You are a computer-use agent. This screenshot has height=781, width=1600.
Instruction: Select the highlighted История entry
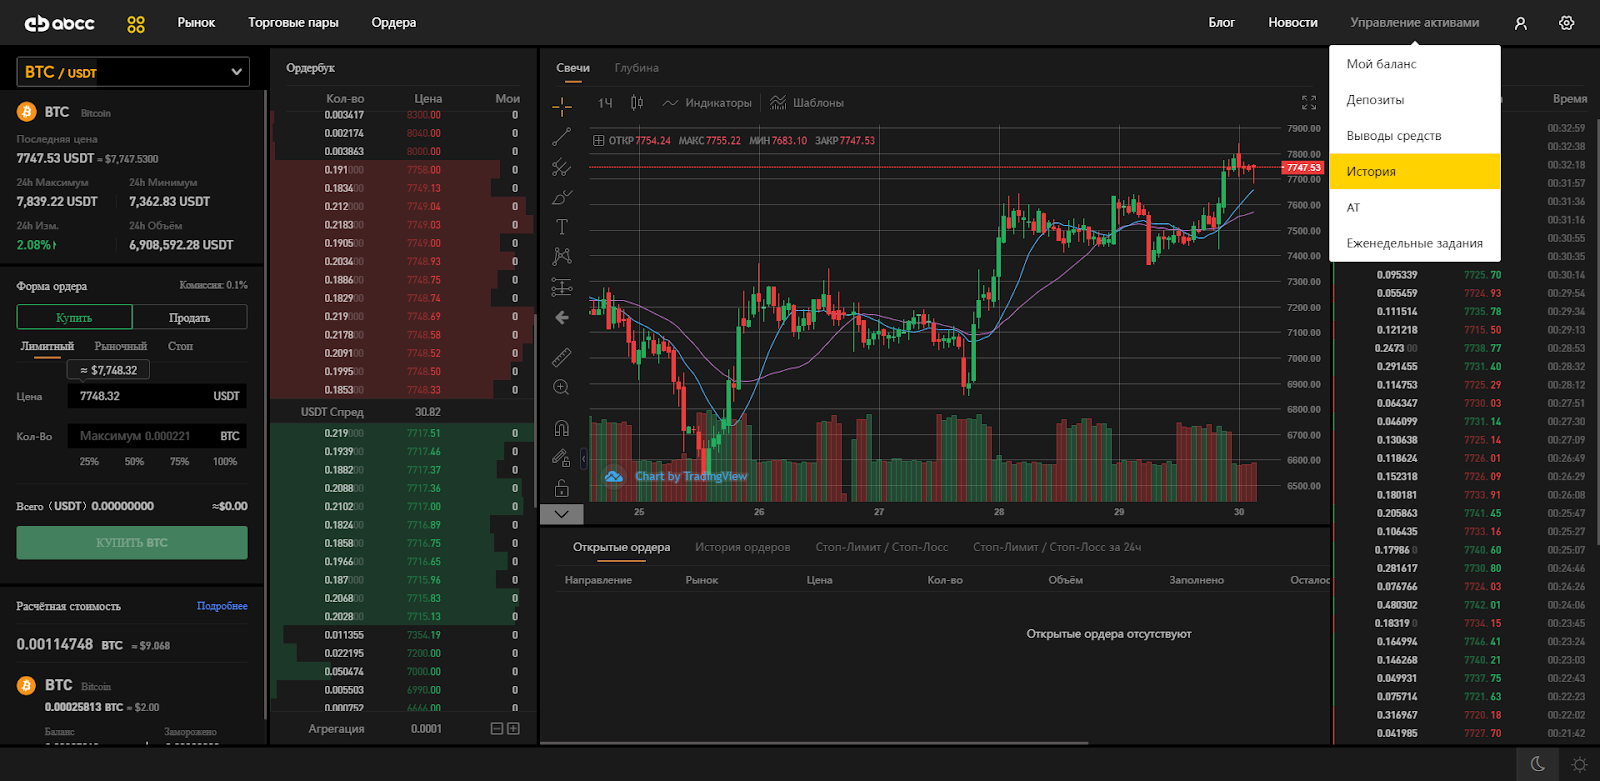1415,171
